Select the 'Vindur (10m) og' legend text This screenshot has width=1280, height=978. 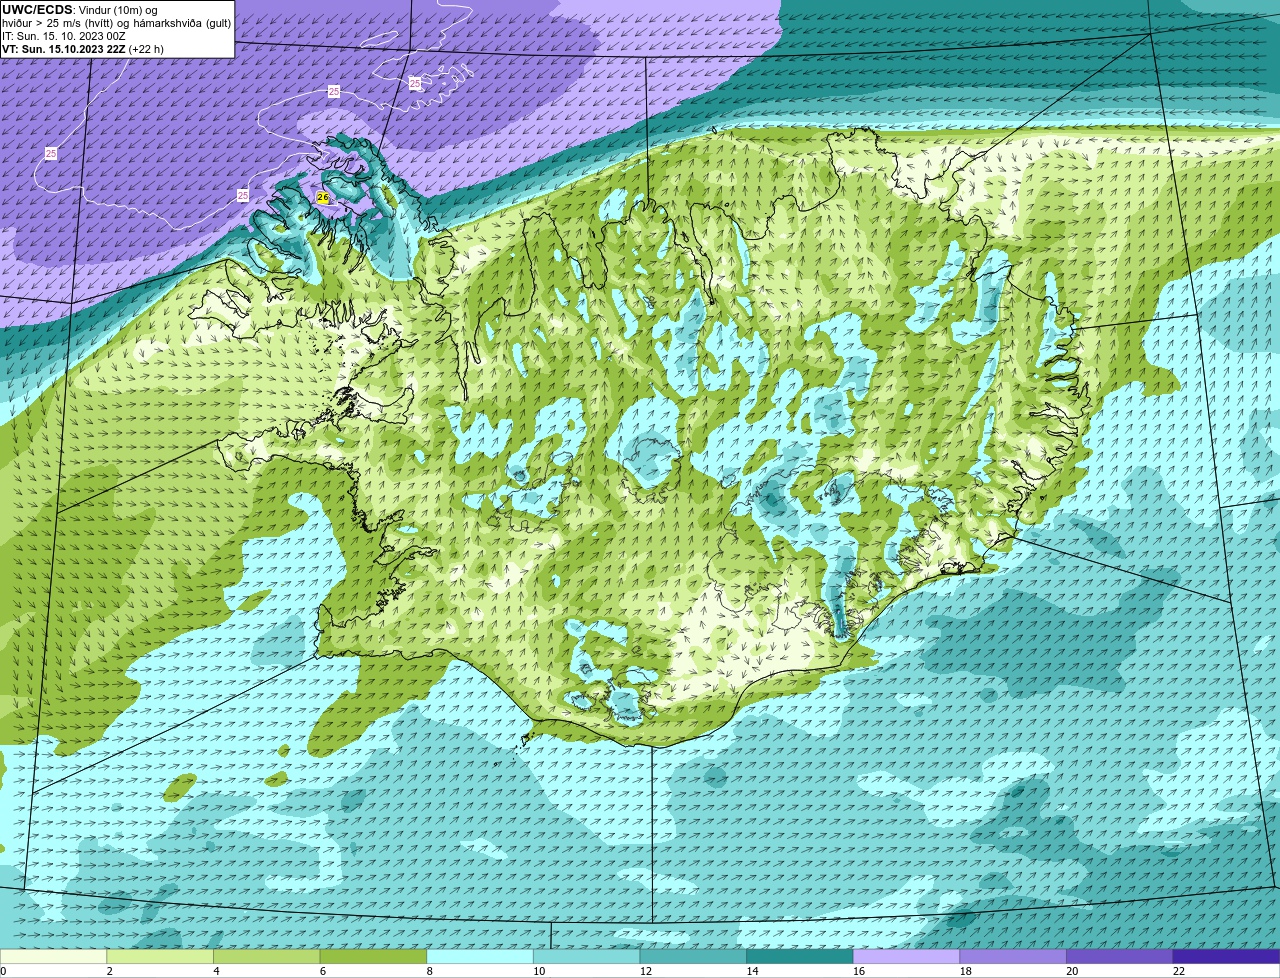118,10
